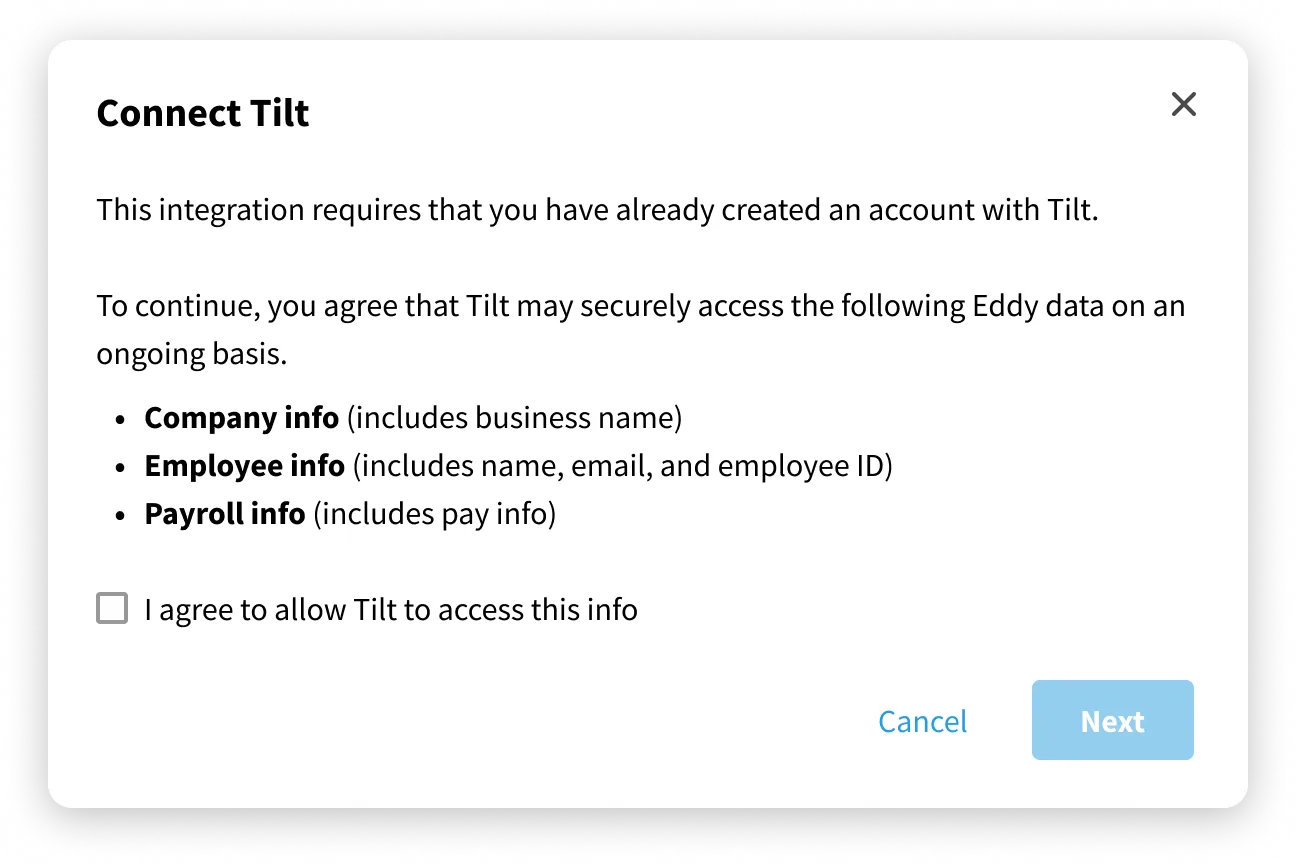Click the bullet dot before Payroll info
Image resolution: width=1296 pixels, height=864 pixels.
(x=121, y=516)
